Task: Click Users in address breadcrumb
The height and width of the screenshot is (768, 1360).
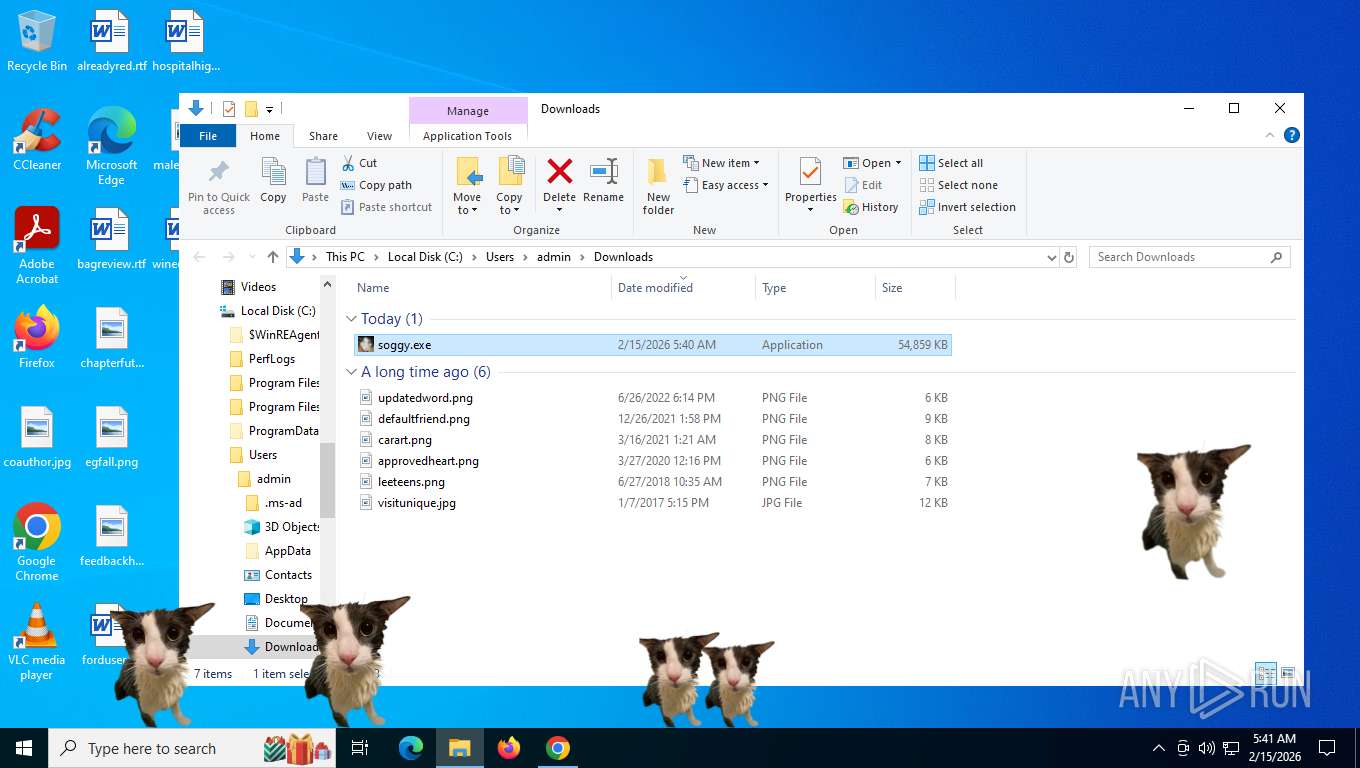Action: click(500, 257)
